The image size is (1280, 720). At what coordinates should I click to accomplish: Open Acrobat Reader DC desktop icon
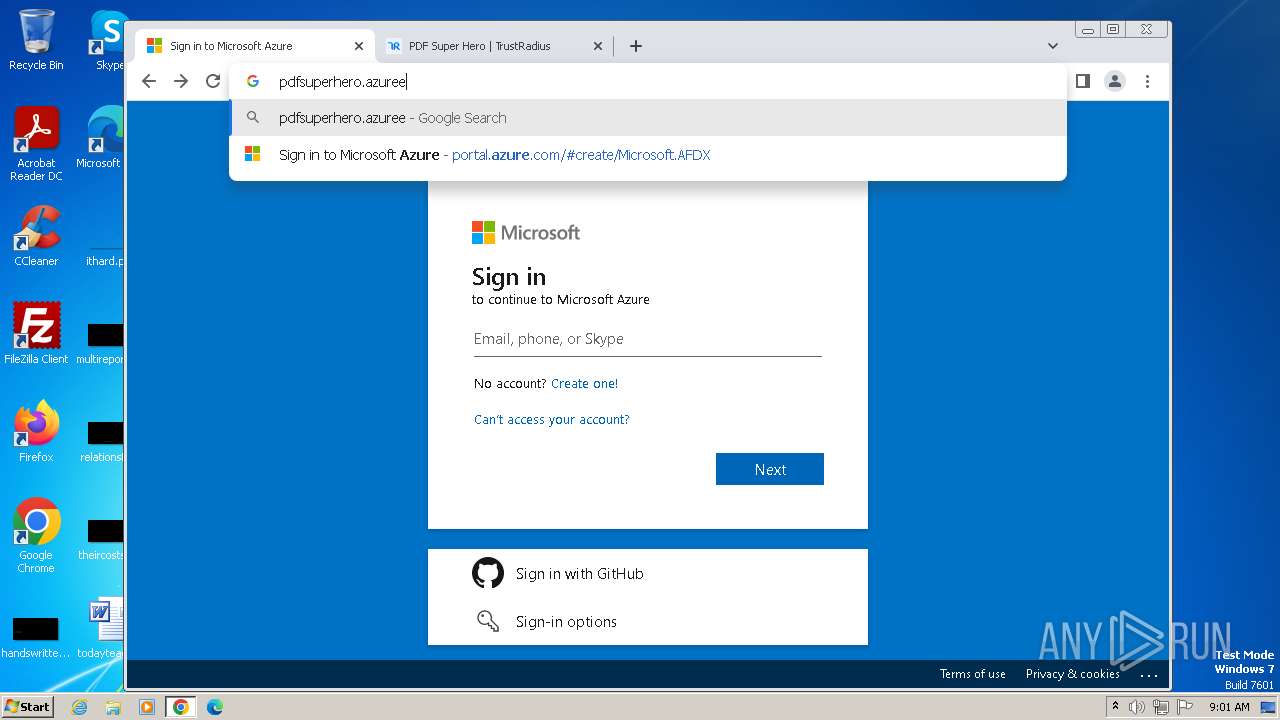point(36,145)
